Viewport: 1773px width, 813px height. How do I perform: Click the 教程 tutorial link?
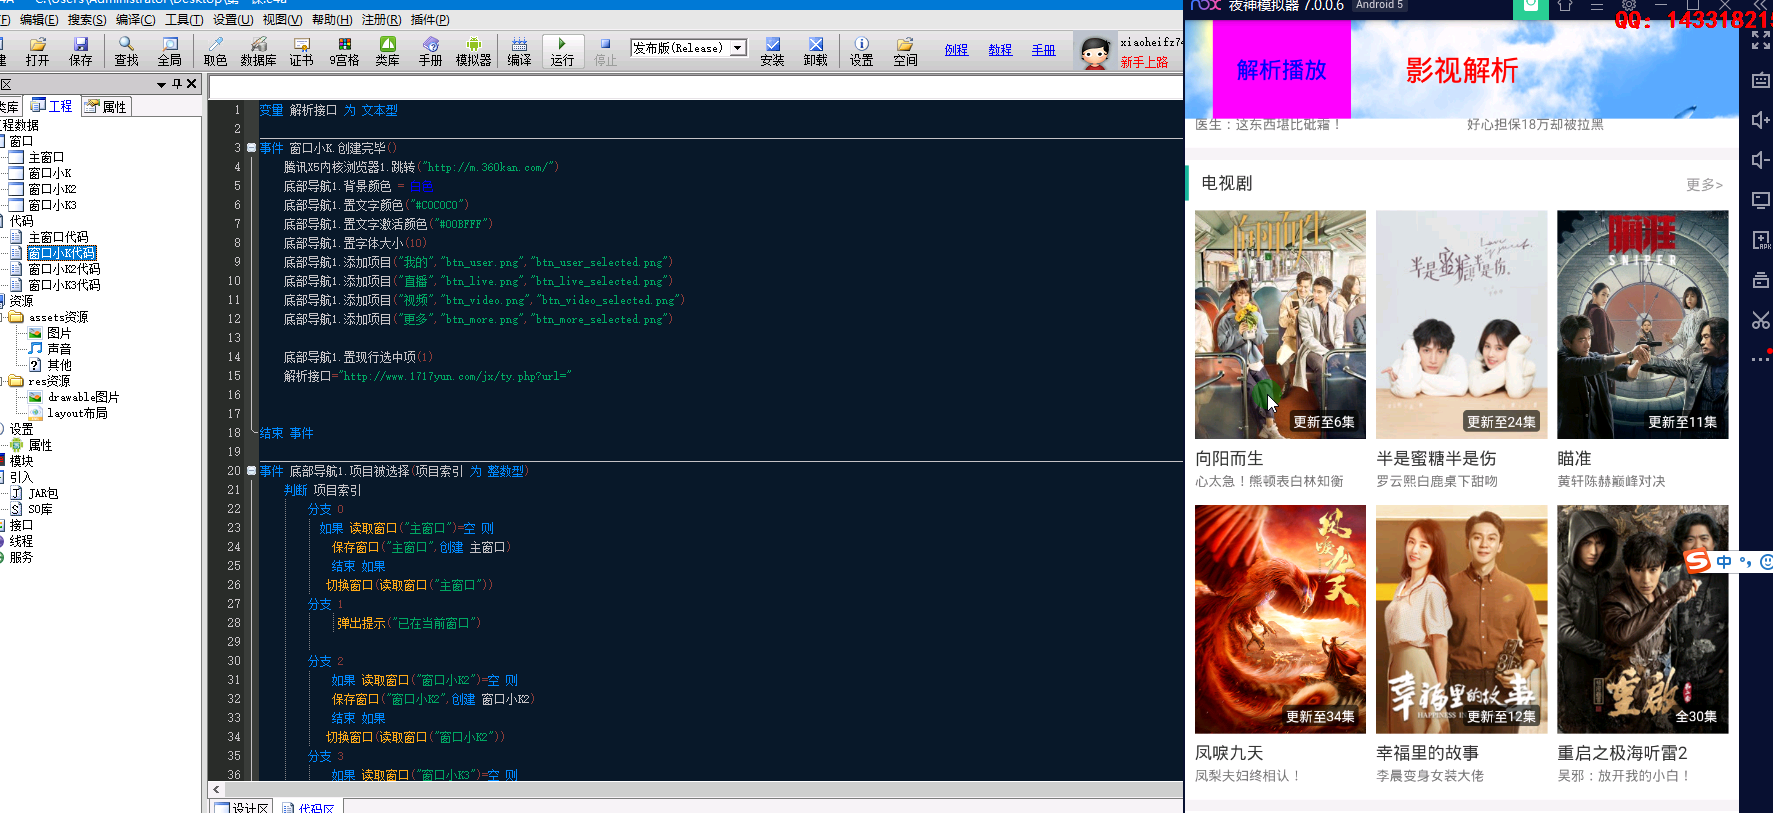coord(1000,50)
